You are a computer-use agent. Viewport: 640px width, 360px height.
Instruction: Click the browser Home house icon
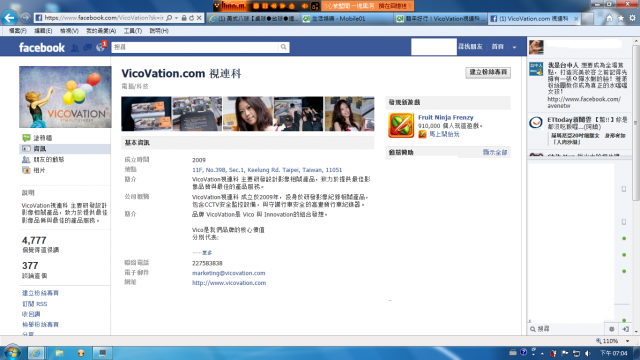coord(609,18)
